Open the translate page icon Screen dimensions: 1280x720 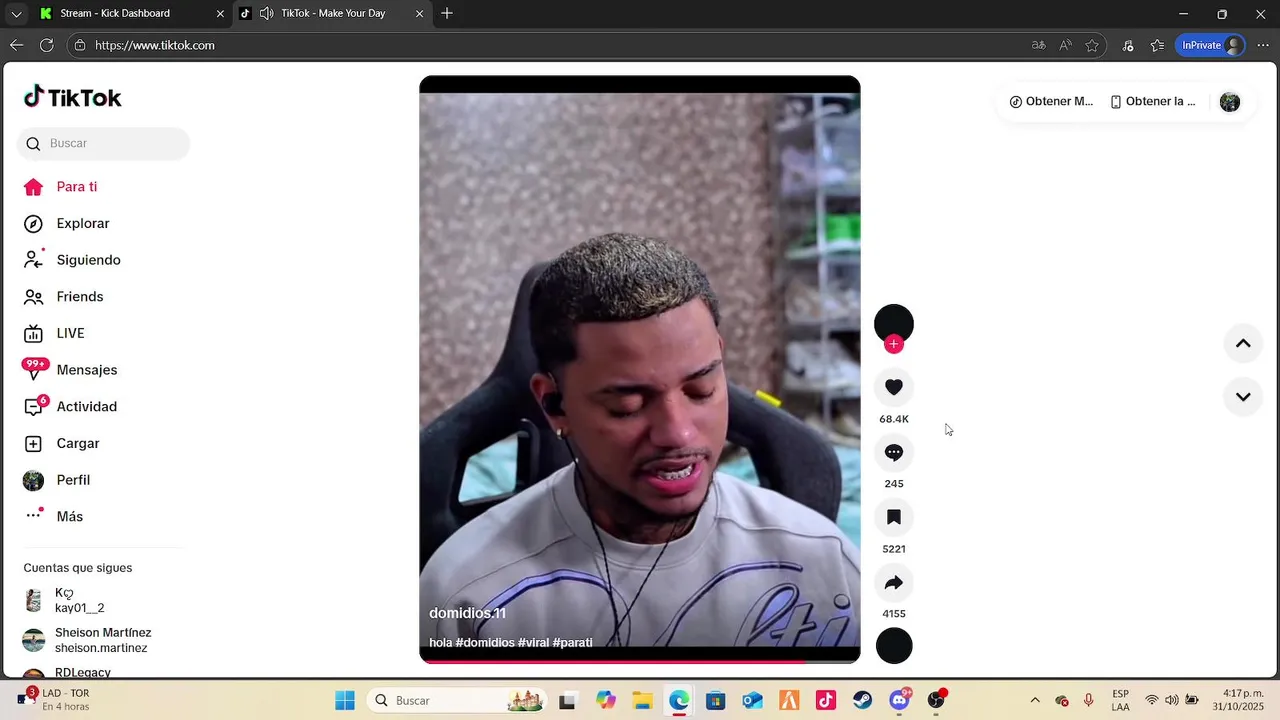tap(1038, 45)
